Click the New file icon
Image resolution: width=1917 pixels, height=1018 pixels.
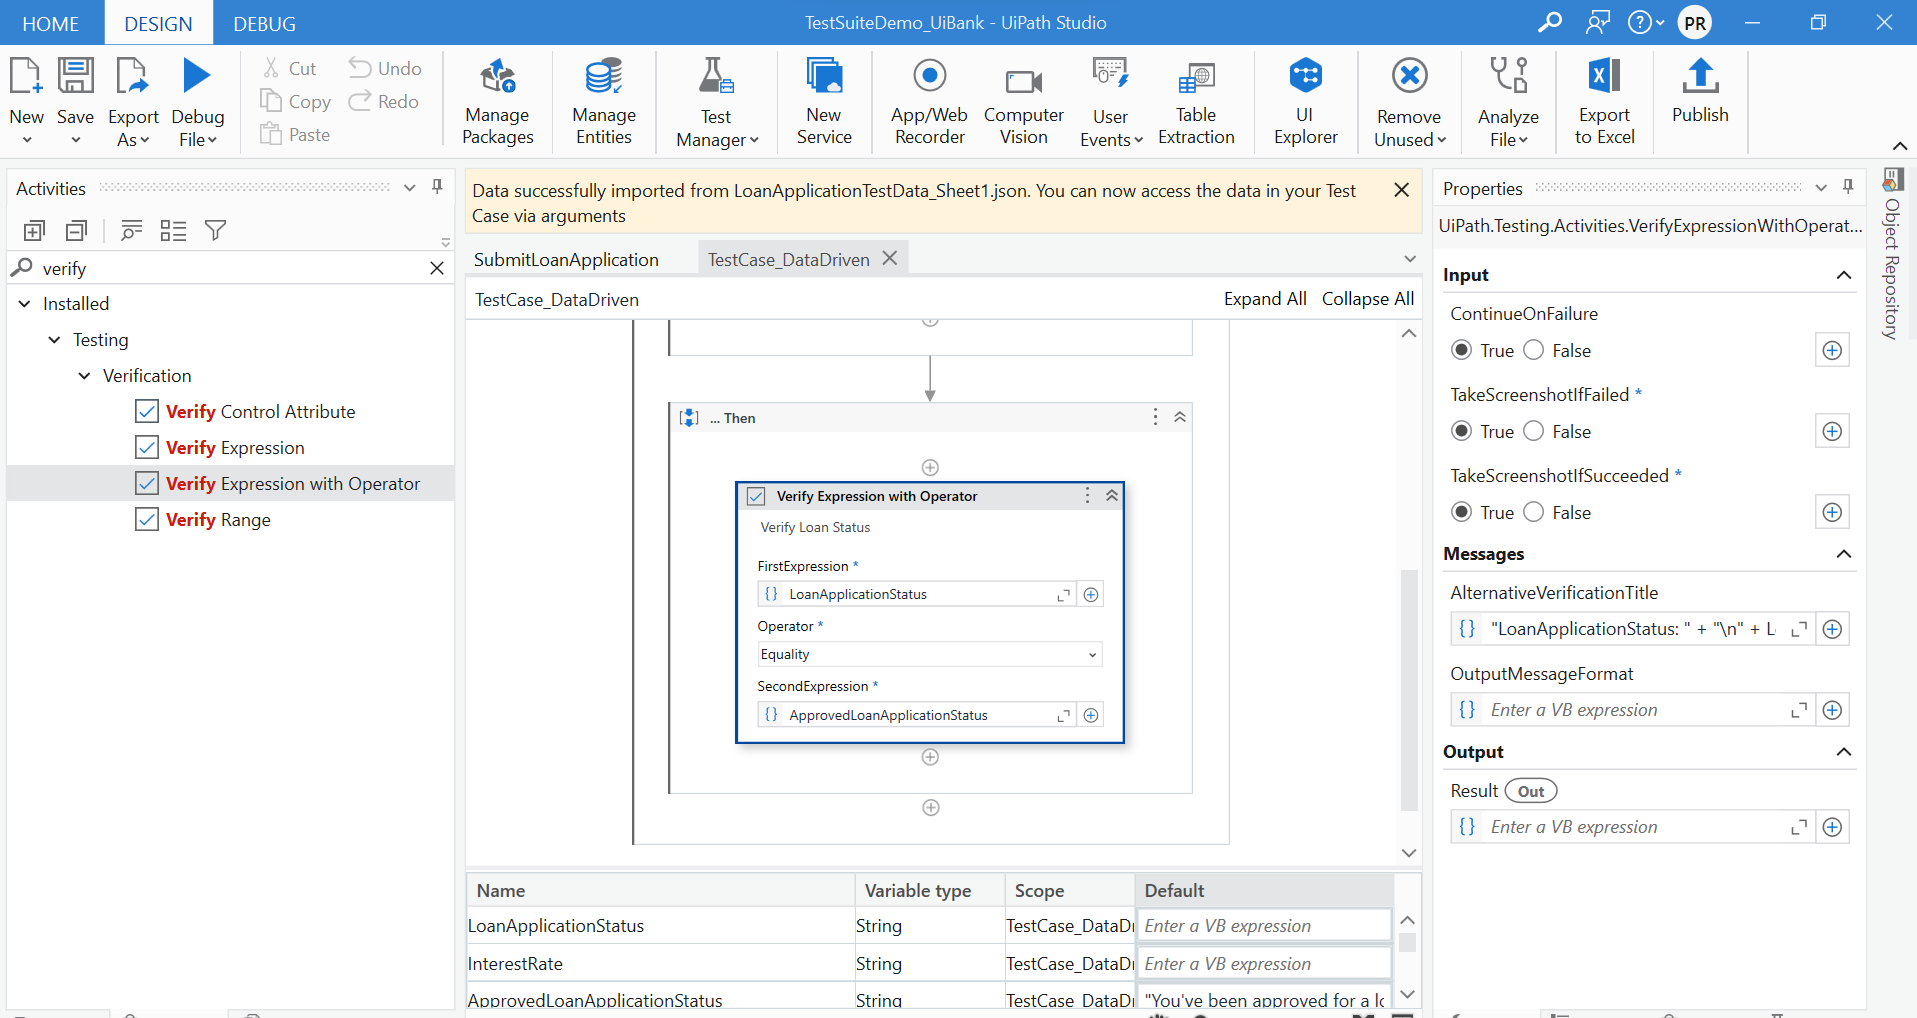pyautogui.click(x=26, y=76)
